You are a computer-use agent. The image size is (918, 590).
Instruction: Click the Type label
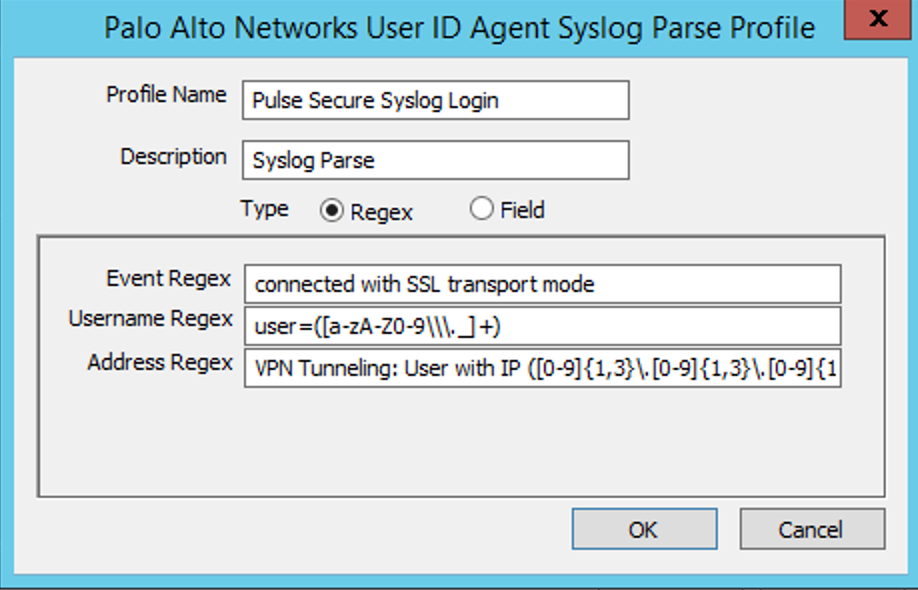265,209
